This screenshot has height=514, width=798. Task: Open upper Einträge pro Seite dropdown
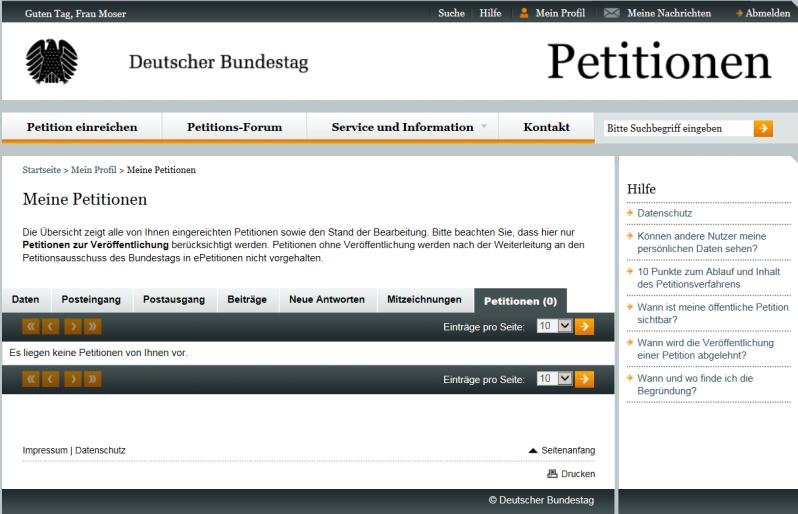pos(555,326)
